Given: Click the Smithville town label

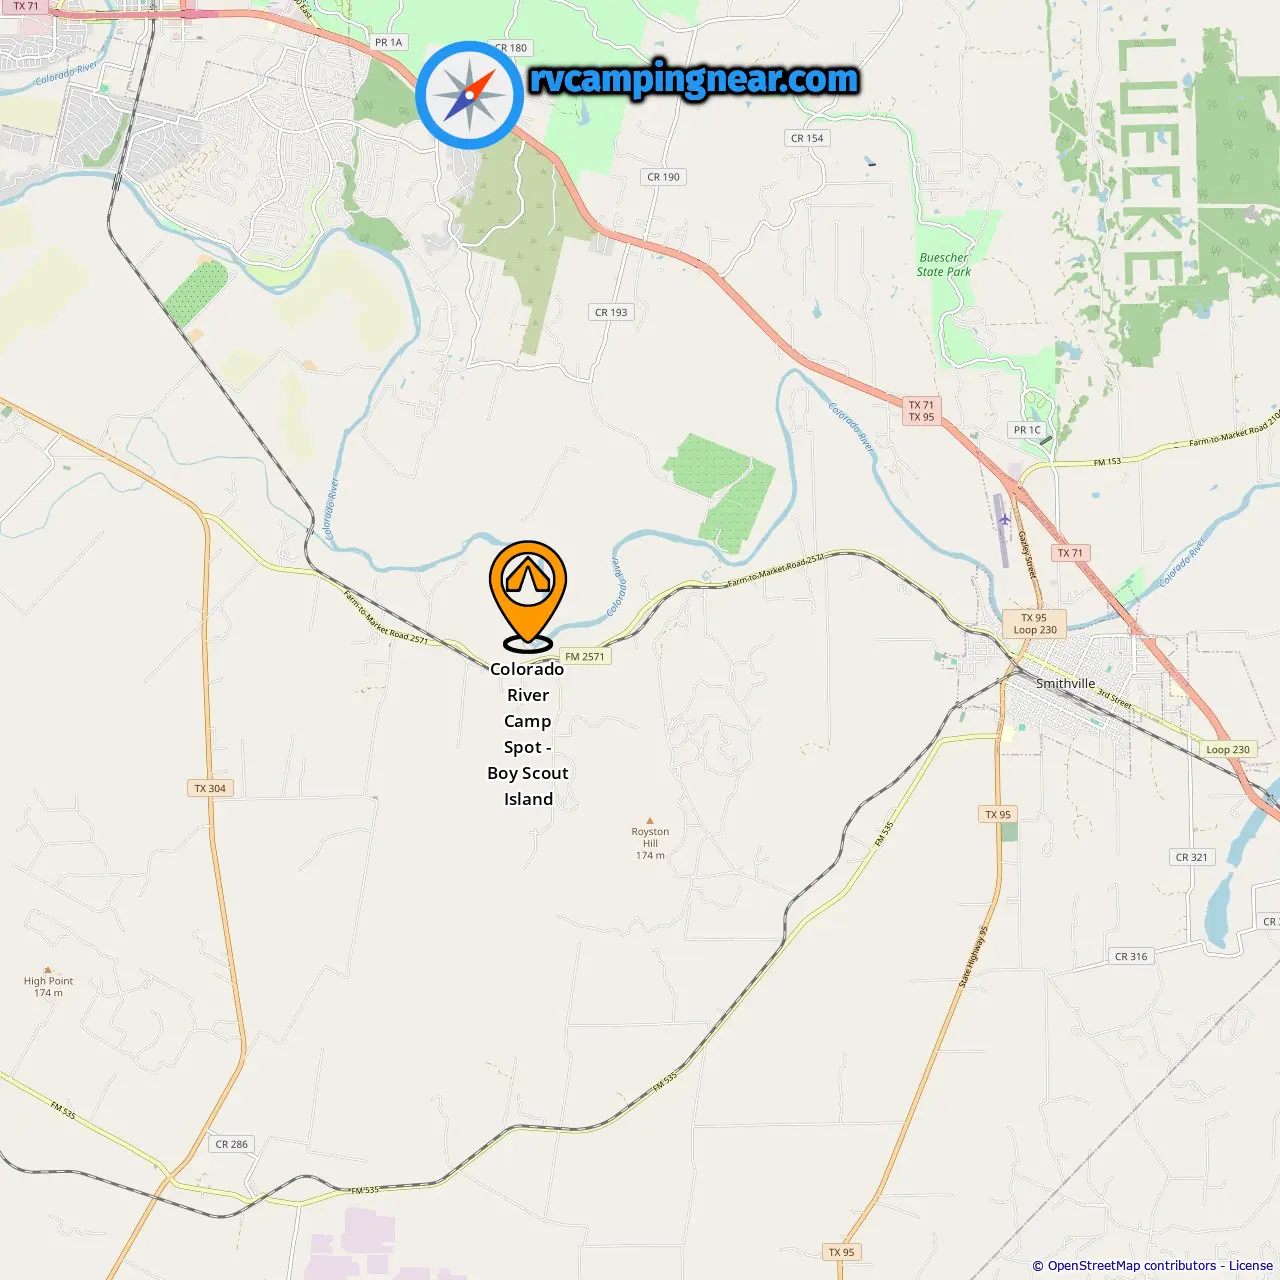Looking at the screenshot, I should click(1066, 684).
